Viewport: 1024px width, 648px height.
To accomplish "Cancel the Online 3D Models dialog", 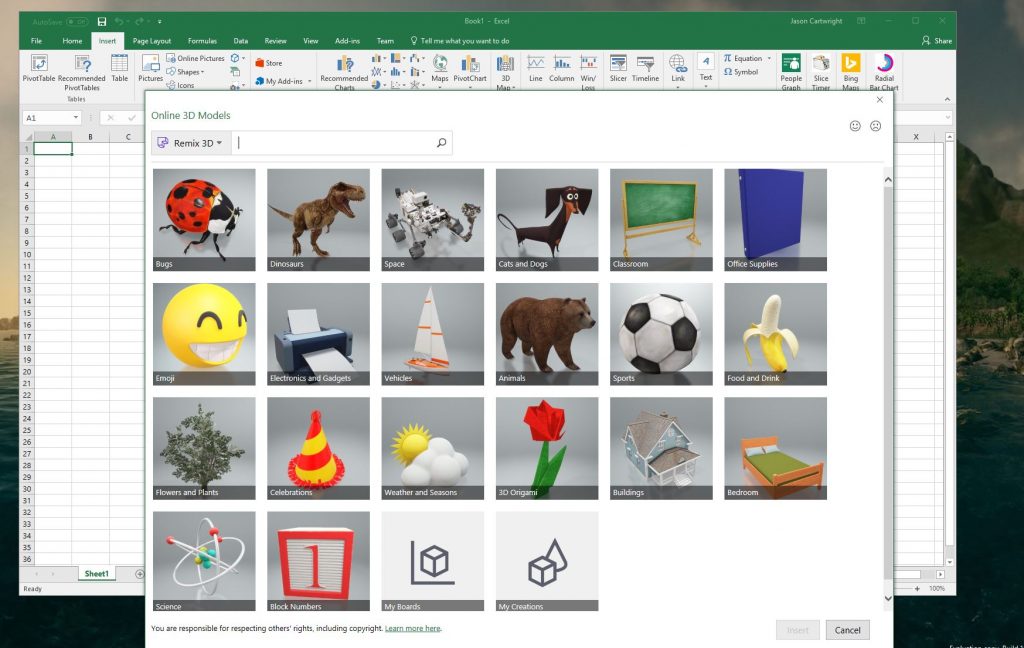I will (847, 630).
